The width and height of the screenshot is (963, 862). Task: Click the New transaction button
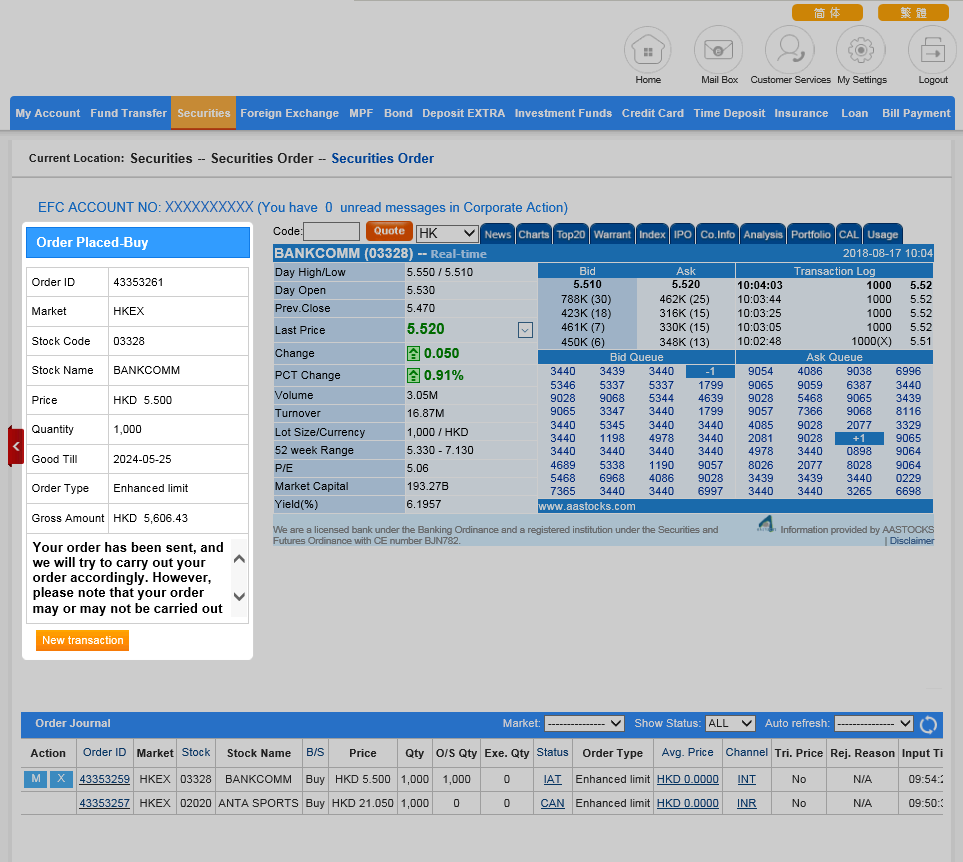83,640
